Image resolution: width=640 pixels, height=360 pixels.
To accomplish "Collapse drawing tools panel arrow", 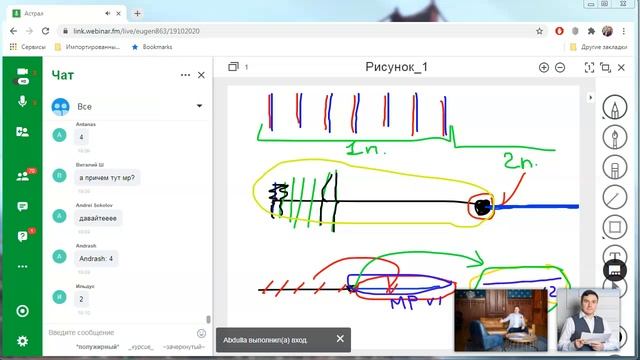I will (x=590, y=98).
